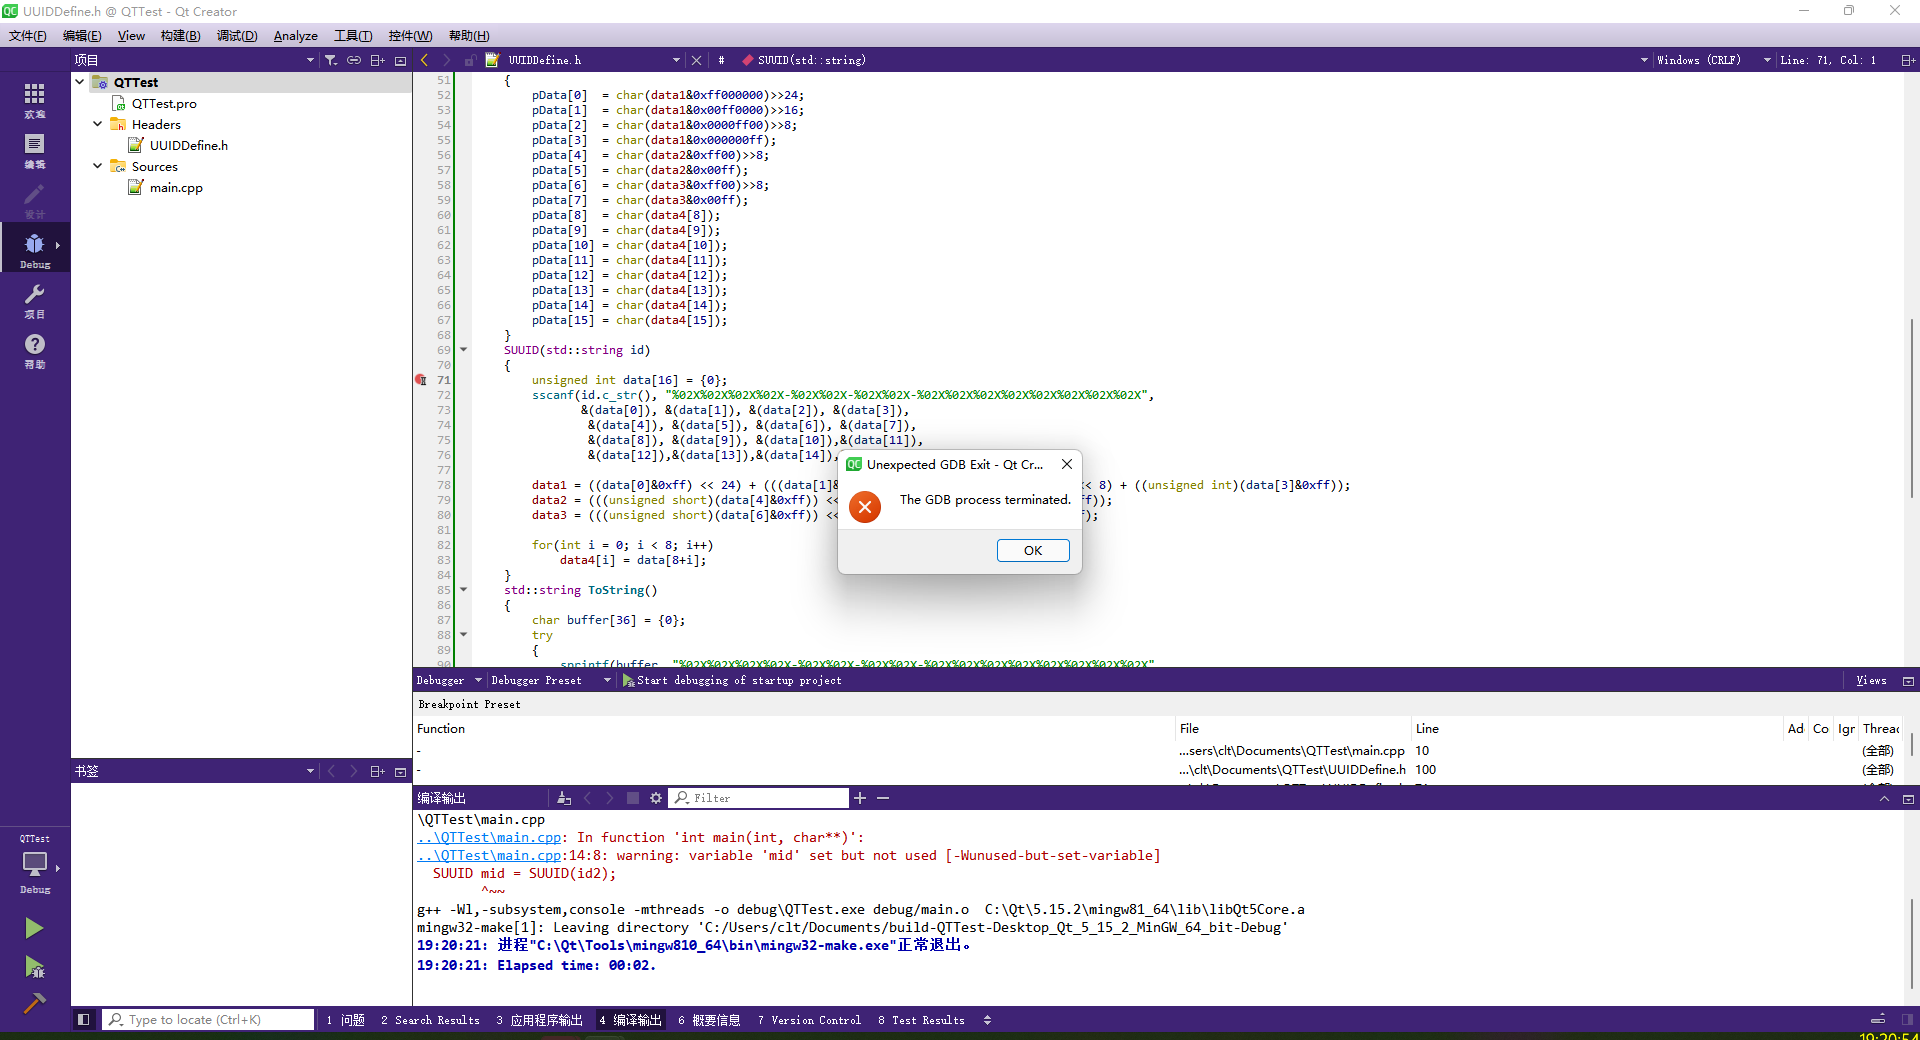Viewport: 1920px width, 1040px height.
Task: Open the Projects view dropdown
Action: 310,60
